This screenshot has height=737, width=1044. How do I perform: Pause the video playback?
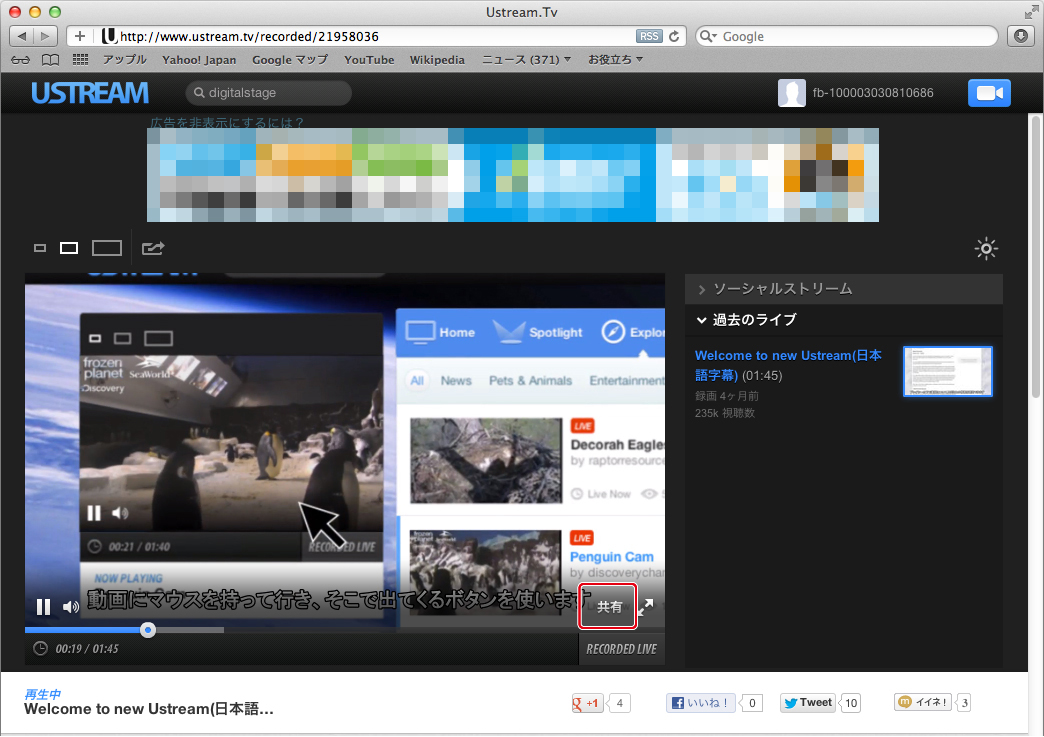click(x=43, y=607)
